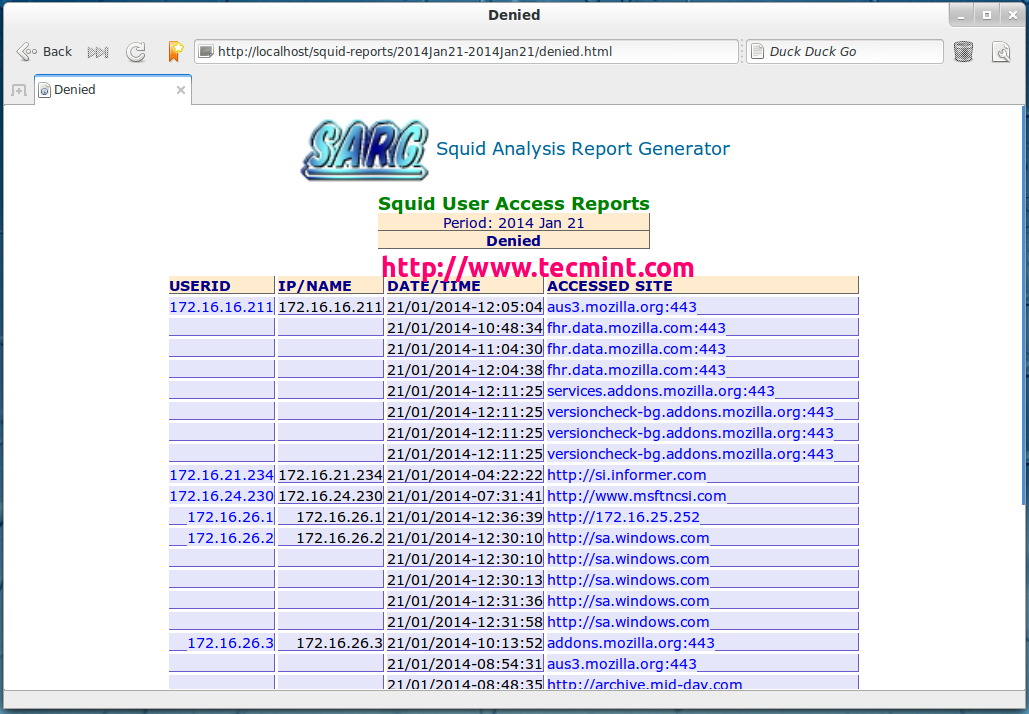Select the Denied tab
1029x714 pixels.
tap(113, 90)
